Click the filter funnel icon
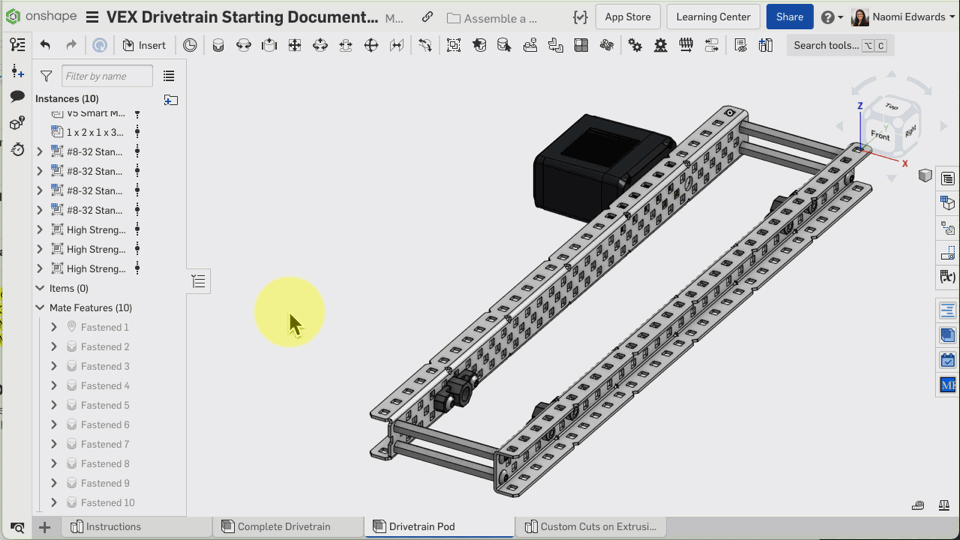Viewport: 960px width, 540px height. click(x=46, y=76)
